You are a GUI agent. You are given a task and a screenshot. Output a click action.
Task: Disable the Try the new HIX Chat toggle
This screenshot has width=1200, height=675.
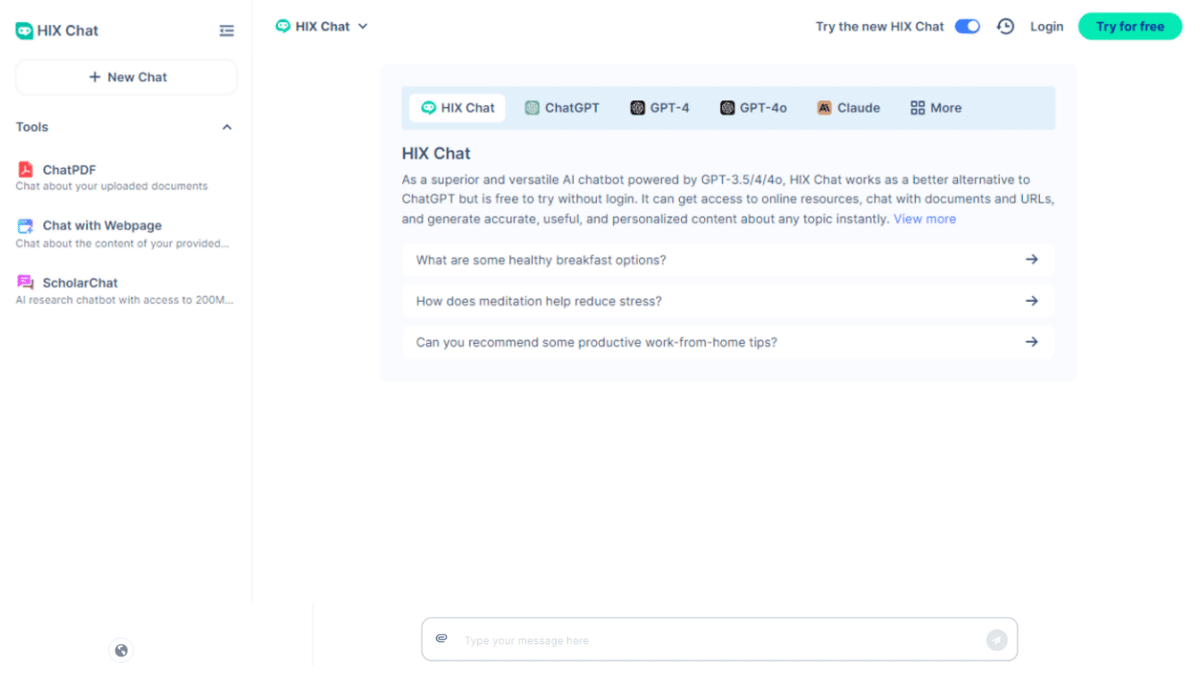(x=967, y=26)
